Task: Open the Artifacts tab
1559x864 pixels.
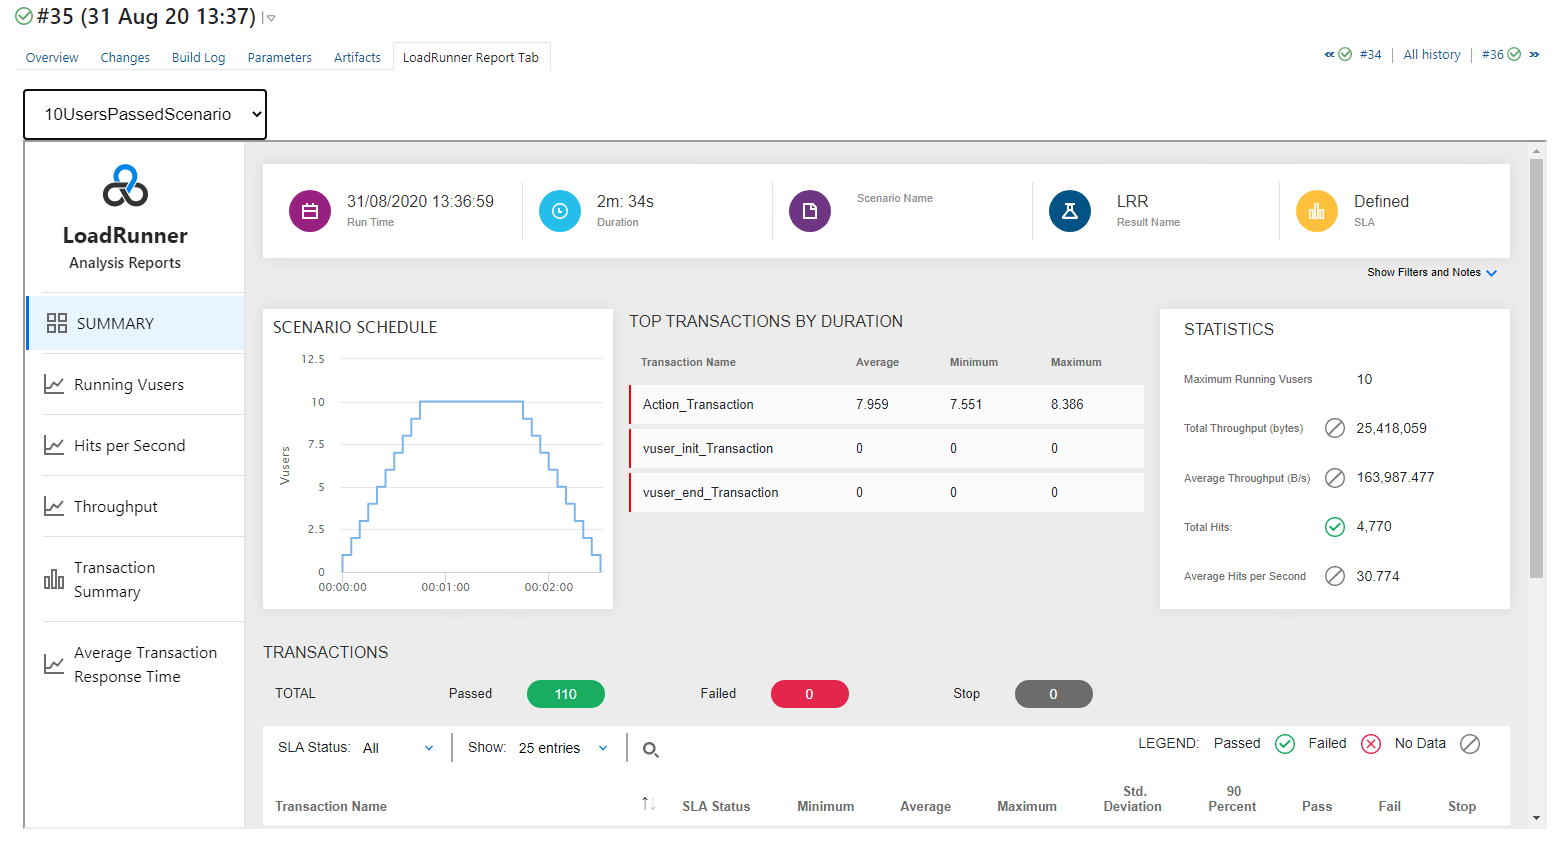Action: [x=357, y=58]
